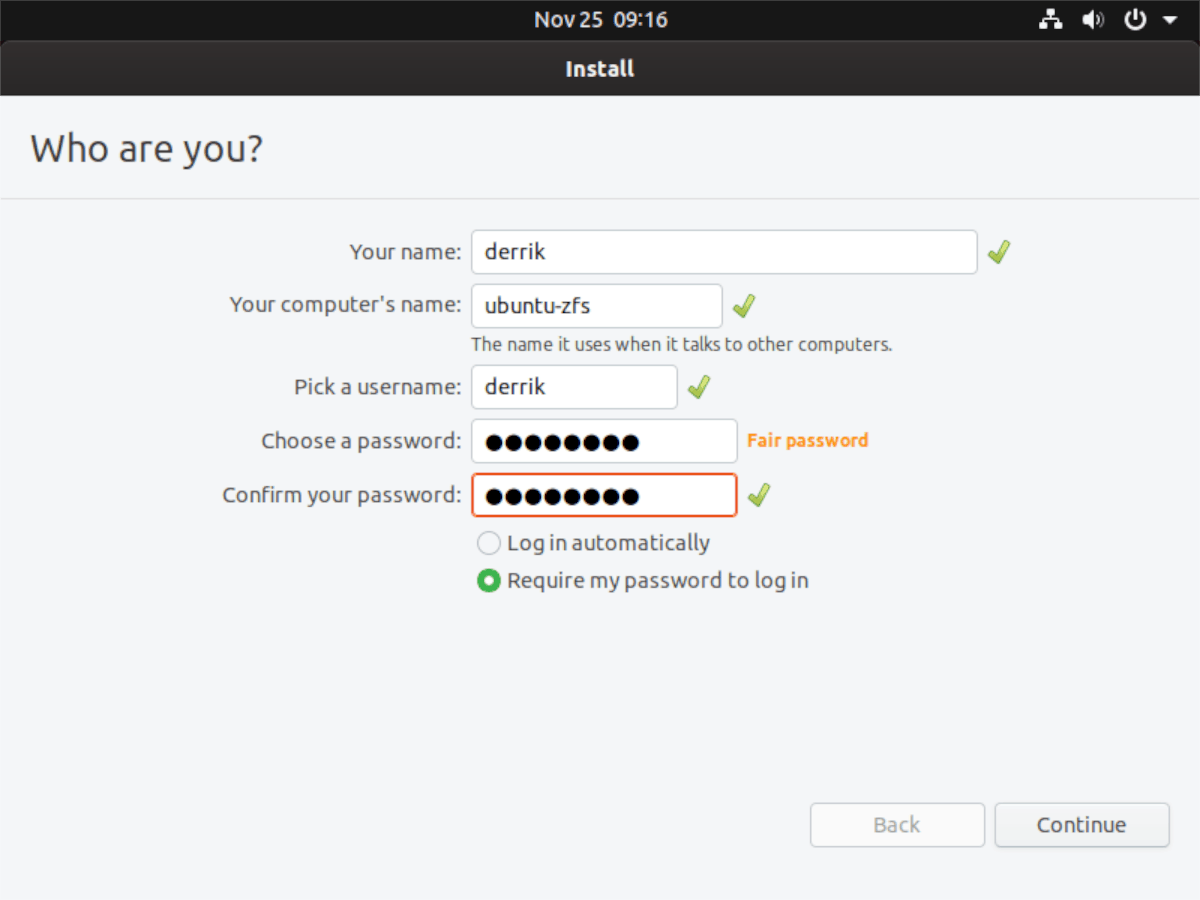Click the volume speaker icon

point(1093,20)
